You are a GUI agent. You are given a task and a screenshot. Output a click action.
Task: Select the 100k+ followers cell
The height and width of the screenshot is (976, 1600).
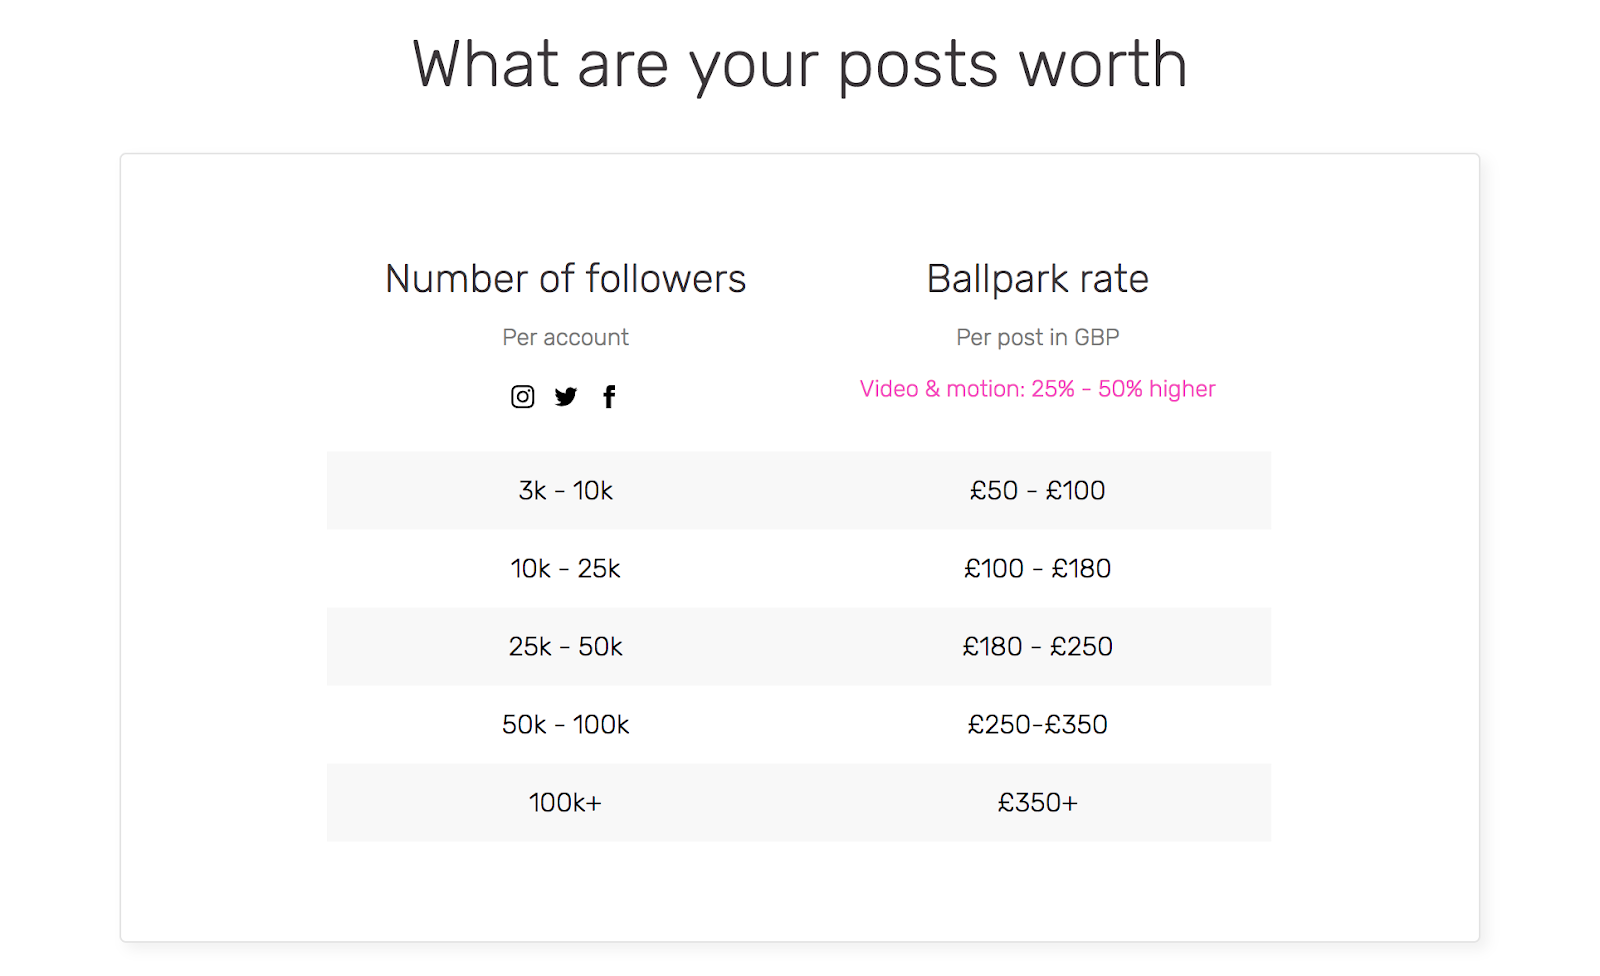coord(565,802)
